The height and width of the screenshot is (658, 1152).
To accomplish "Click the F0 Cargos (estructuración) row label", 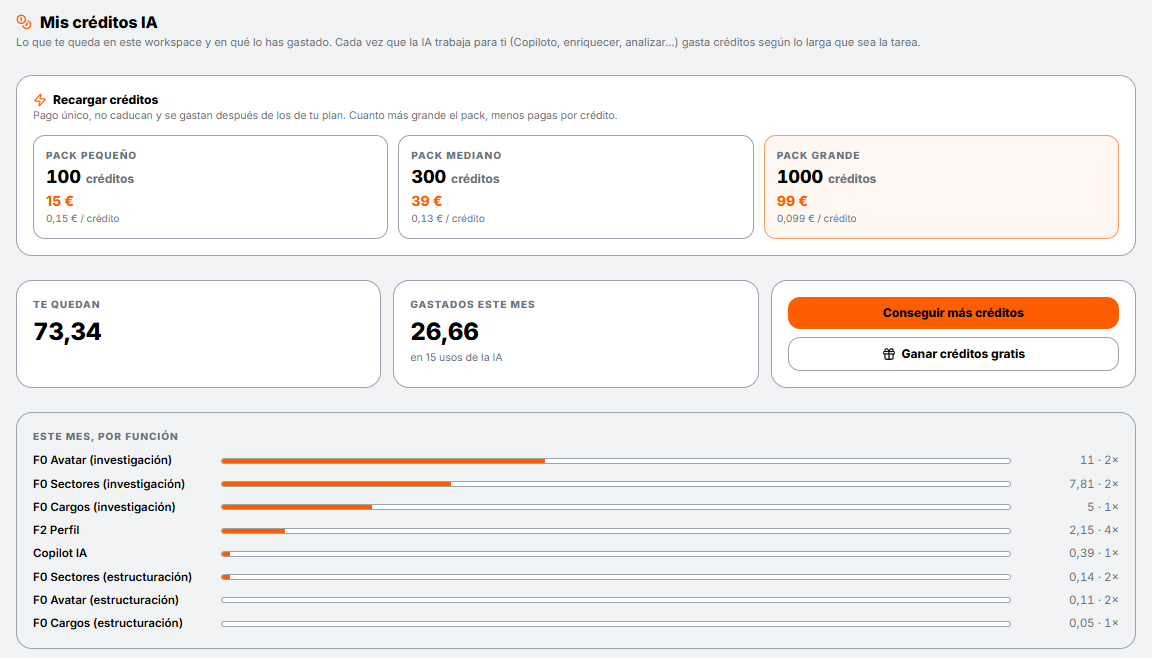I will [108, 623].
